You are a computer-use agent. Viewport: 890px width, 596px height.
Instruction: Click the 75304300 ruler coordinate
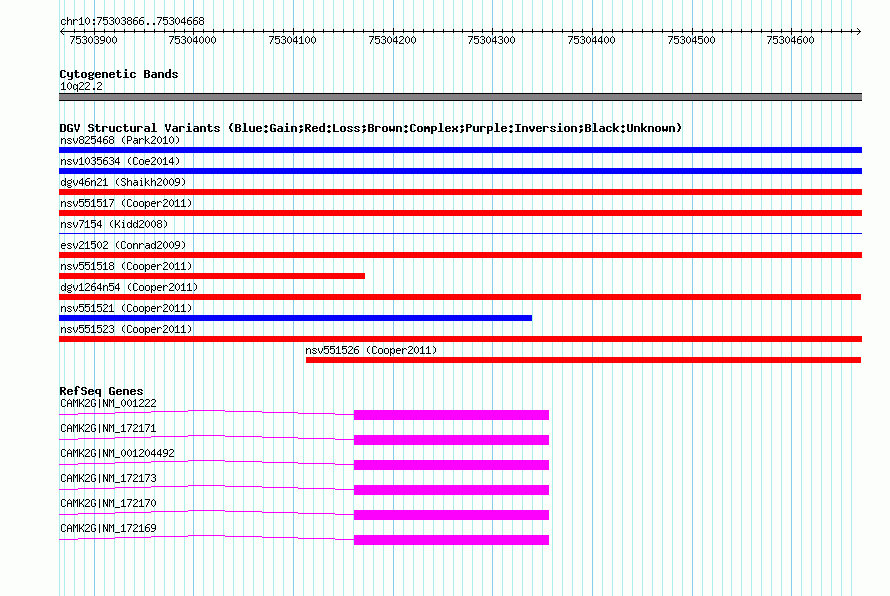tap(492, 40)
